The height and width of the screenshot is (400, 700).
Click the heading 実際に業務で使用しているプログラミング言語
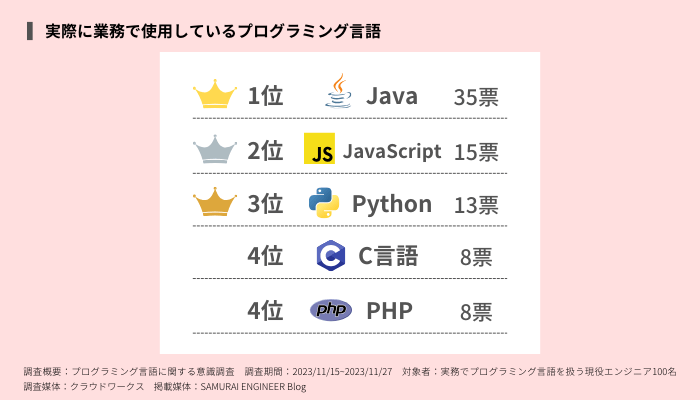(213, 31)
